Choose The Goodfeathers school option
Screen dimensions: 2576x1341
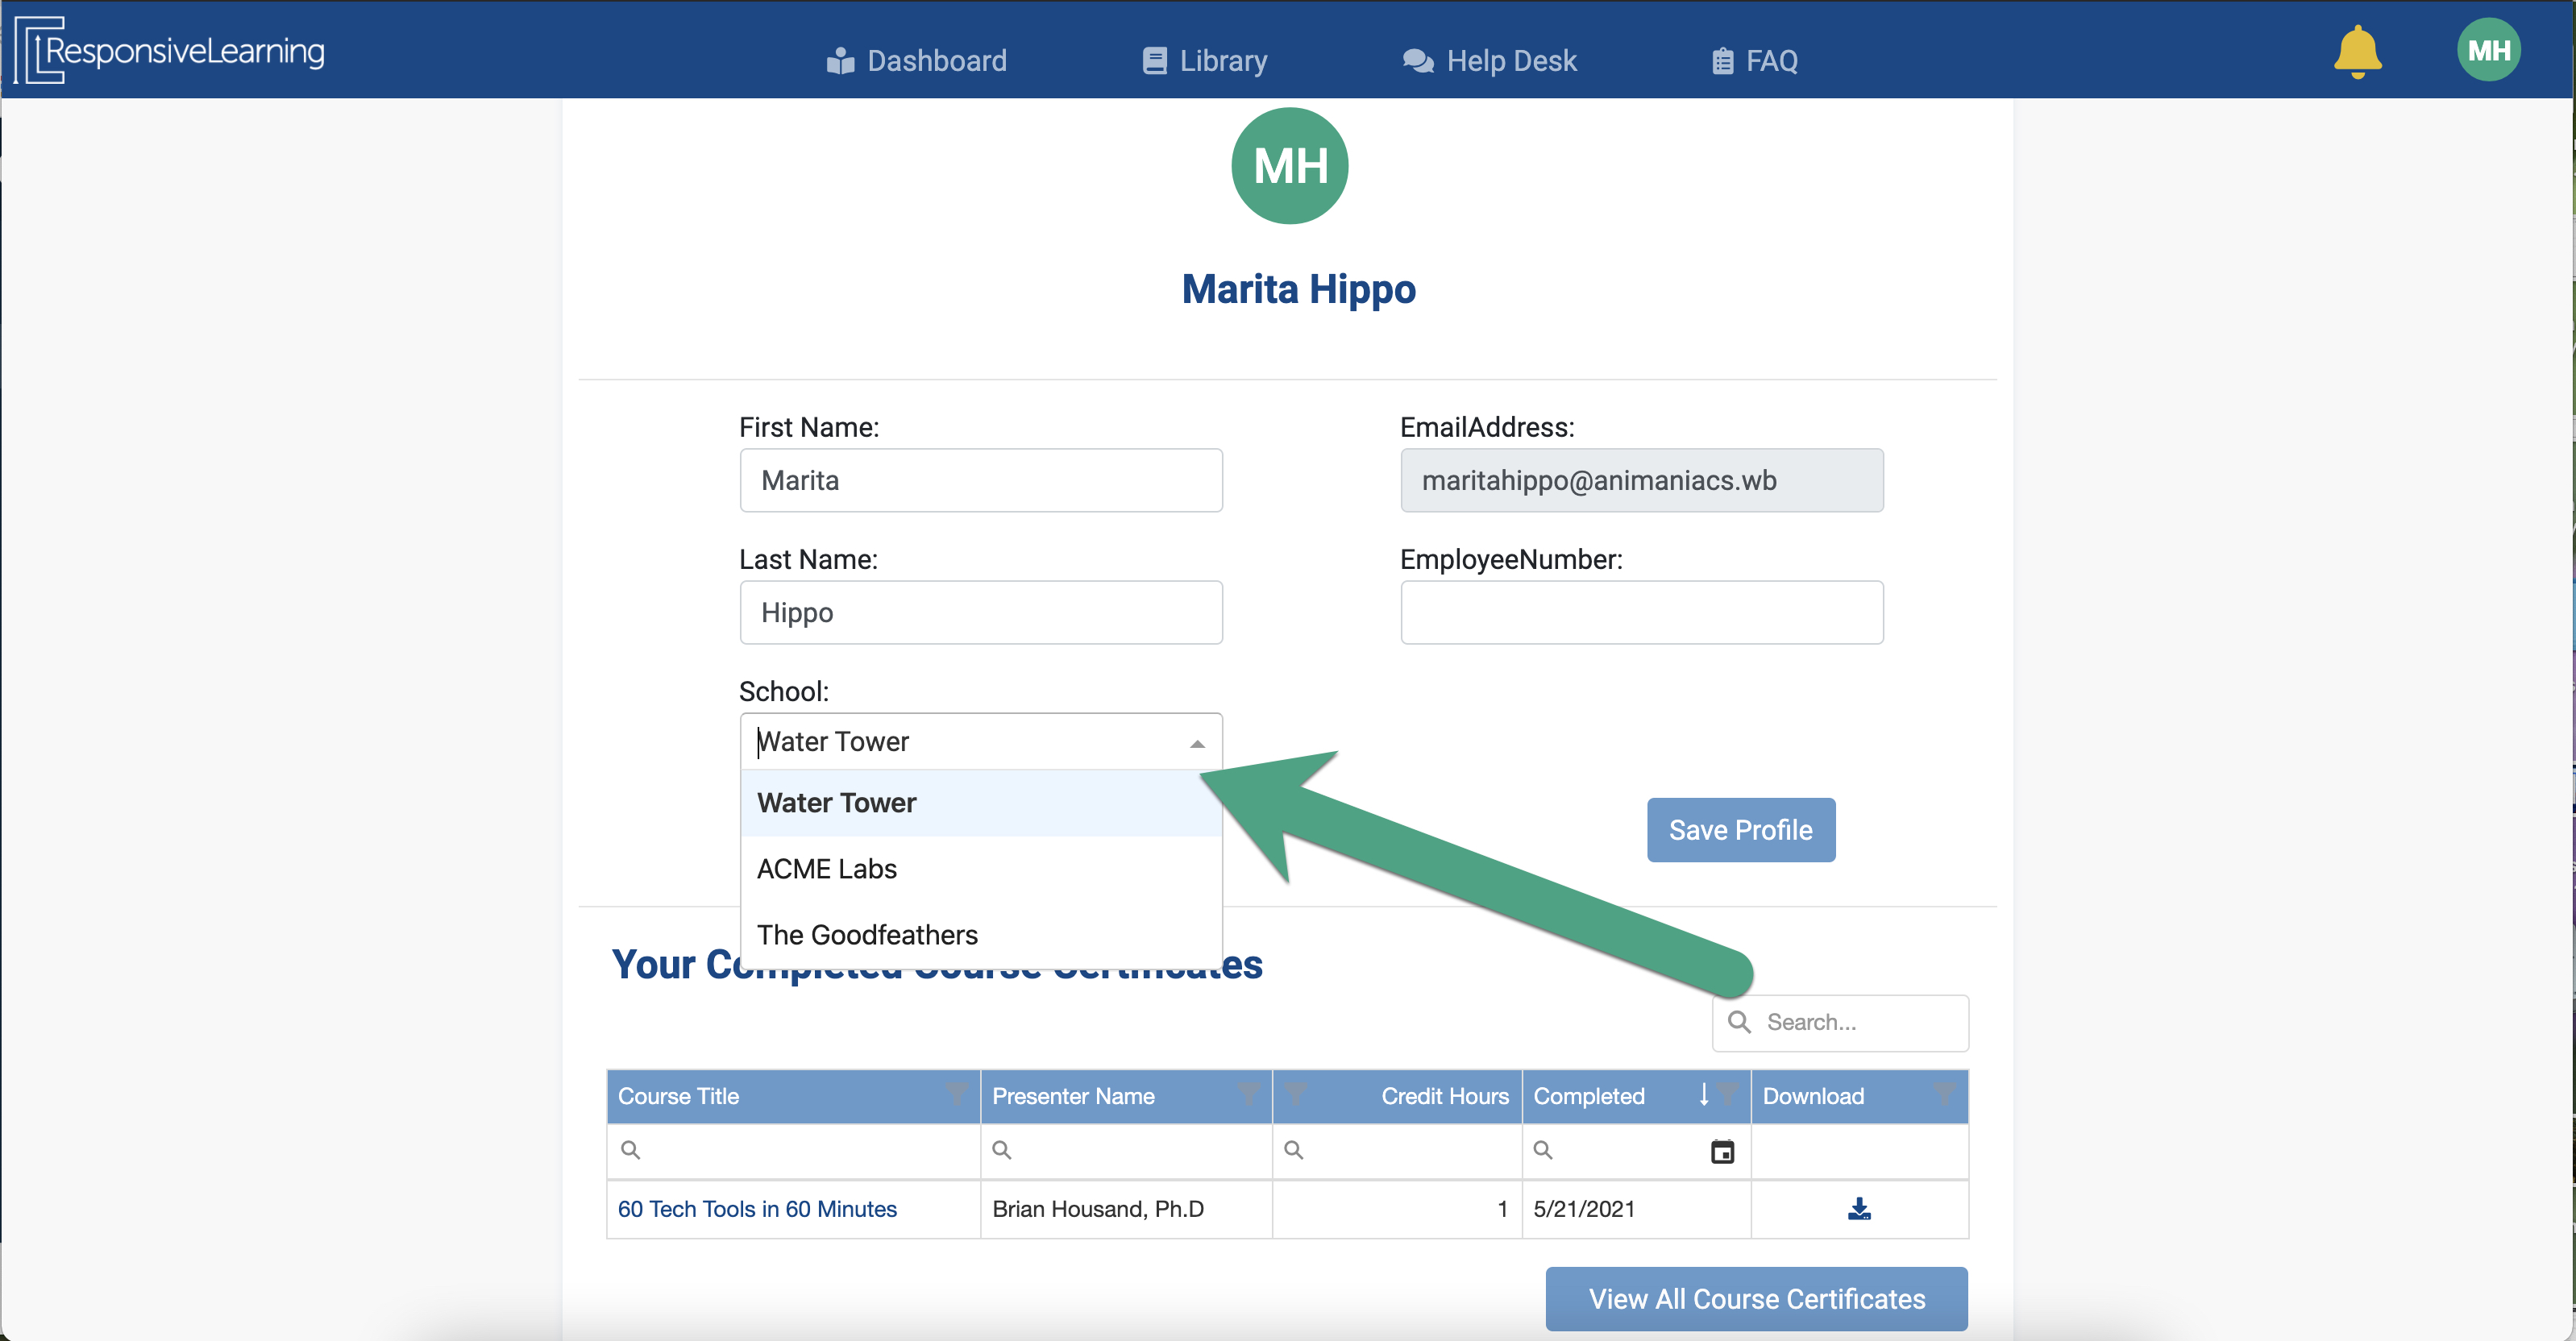pos(867,935)
